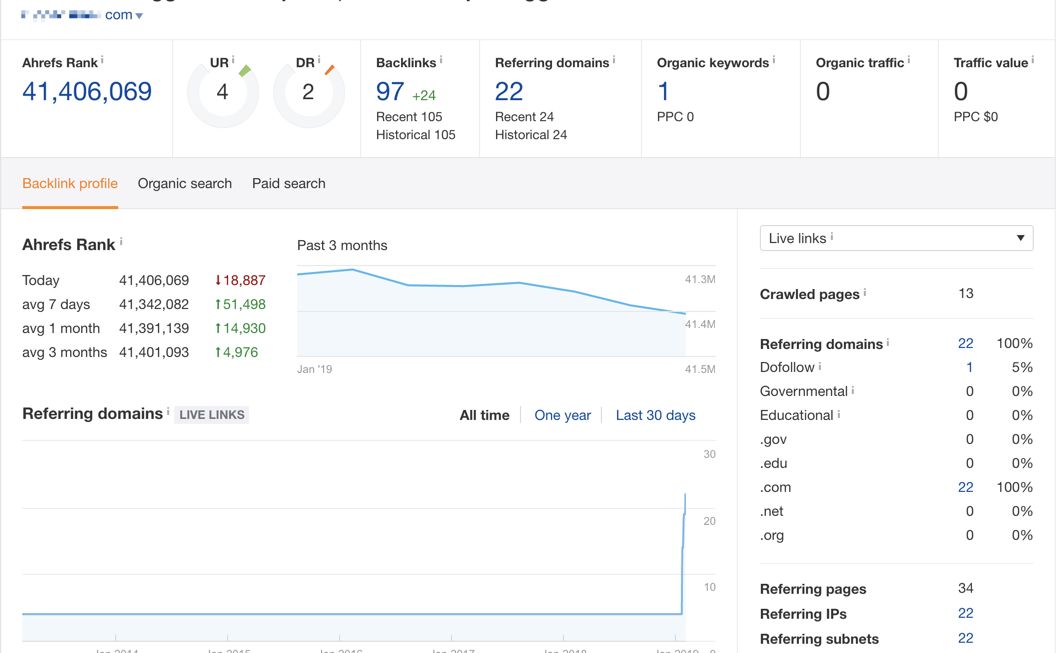Click the UR info icon
The width and height of the screenshot is (1060, 653).
pyautogui.click(x=233, y=61)
